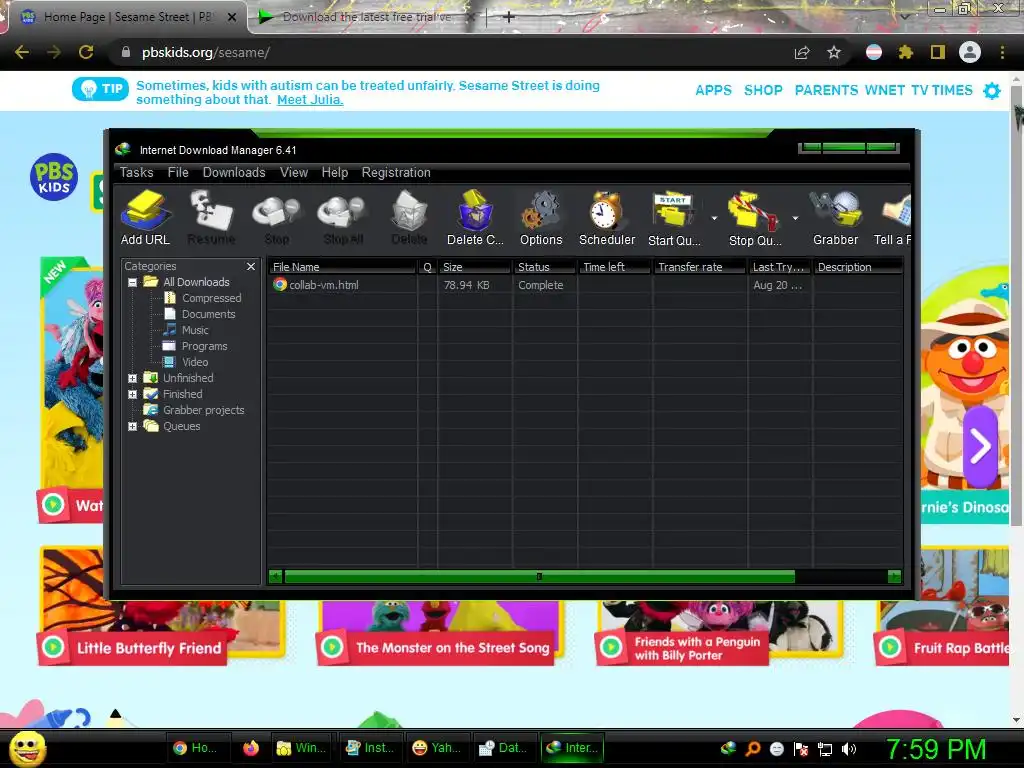Open the Tasks menu
The width and height of the screenshot is (1024, 768).
tap(136, 172)
